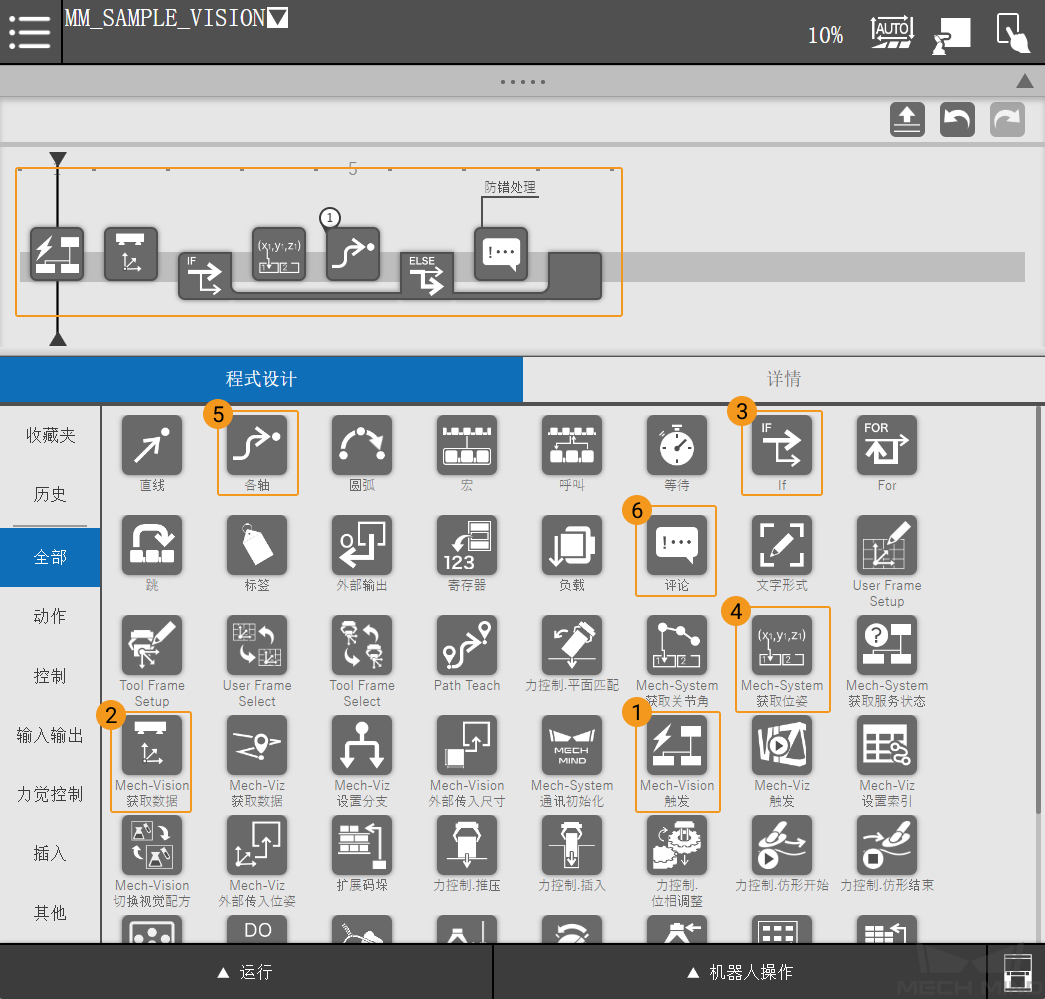Toggle the AUTO mode indicator

coord(891,32)
